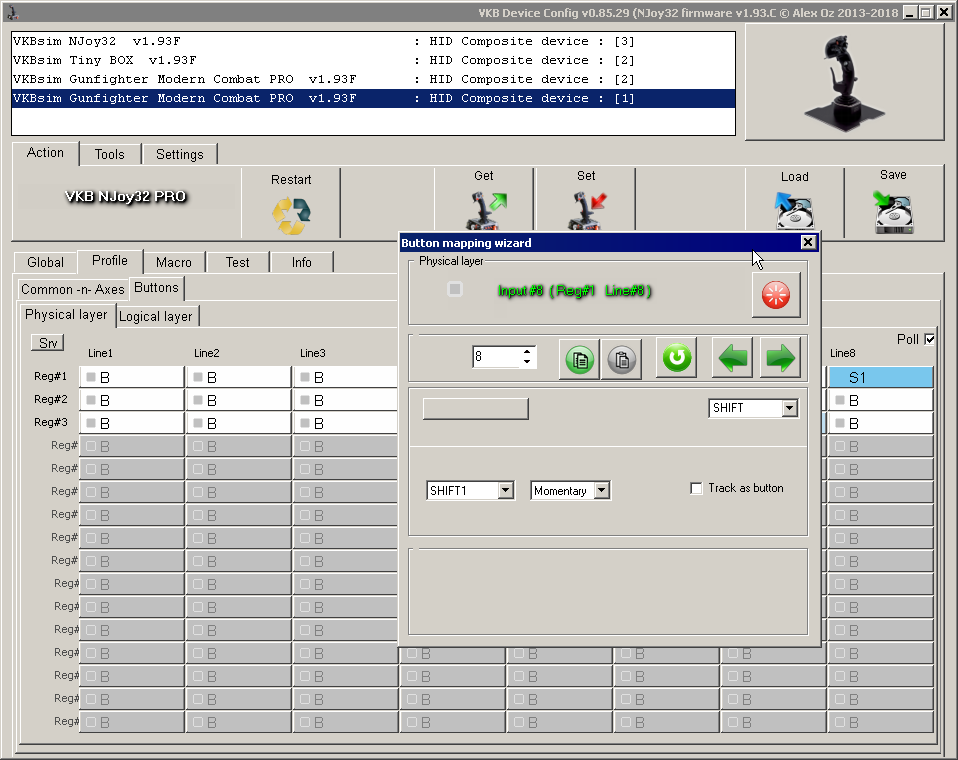This screenshot has height=760, width=958.
Task: Select the Logical layer tab
Action: click(x=156, y=316)
